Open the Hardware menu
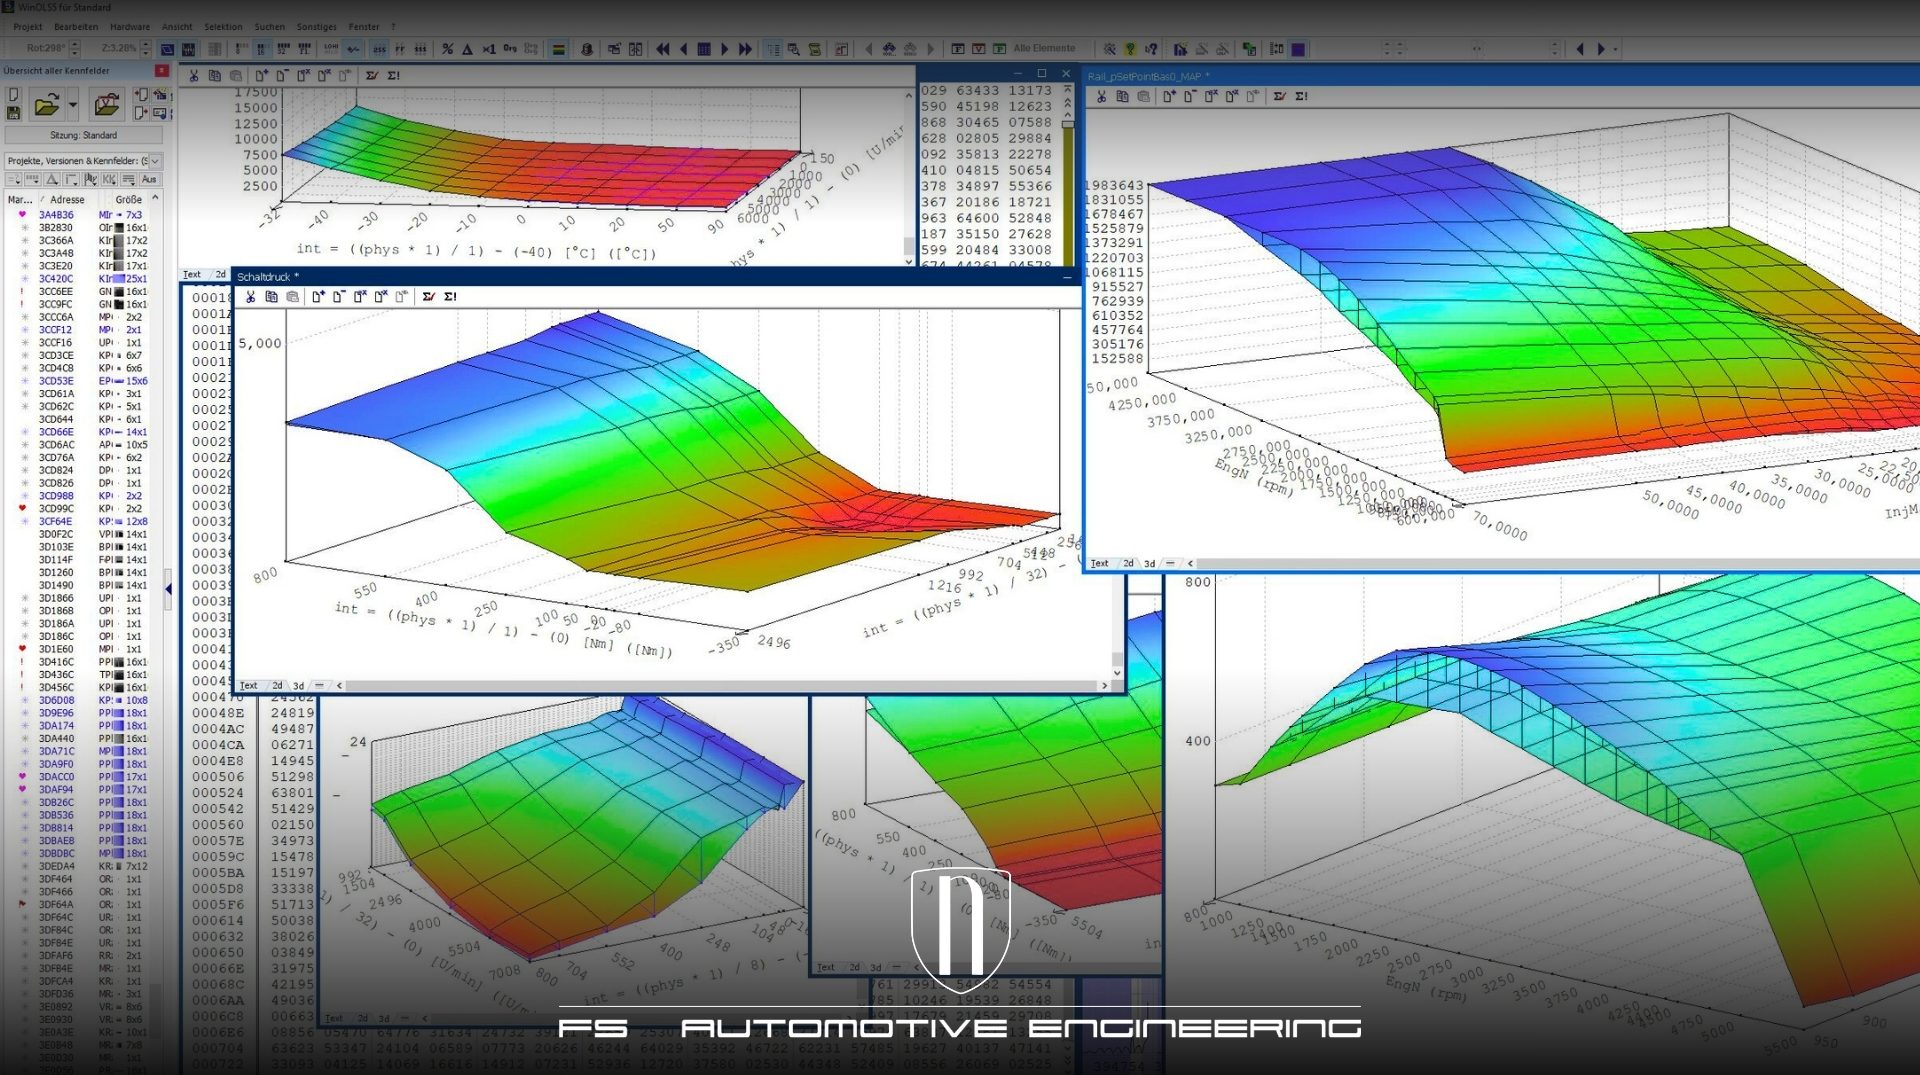This screenshot has height=1075, width=1920. tap(129, 27)
